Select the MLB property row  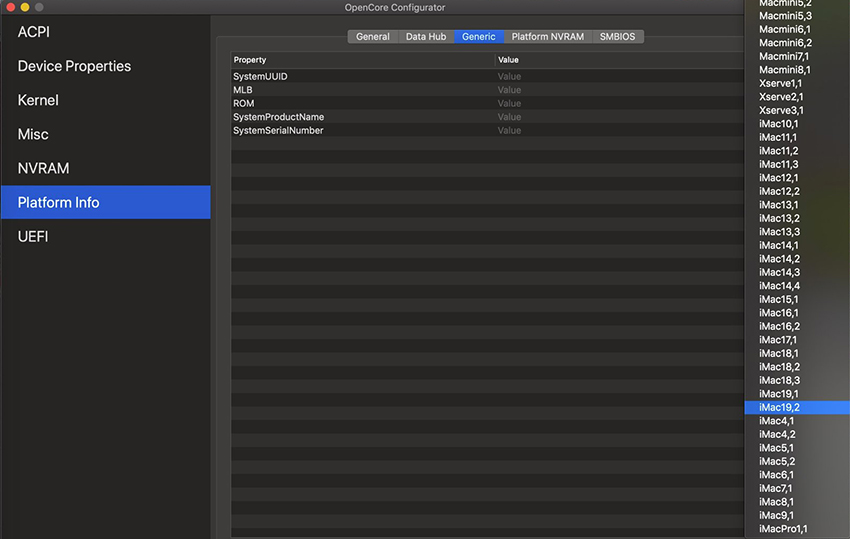[x=487, y=90]
